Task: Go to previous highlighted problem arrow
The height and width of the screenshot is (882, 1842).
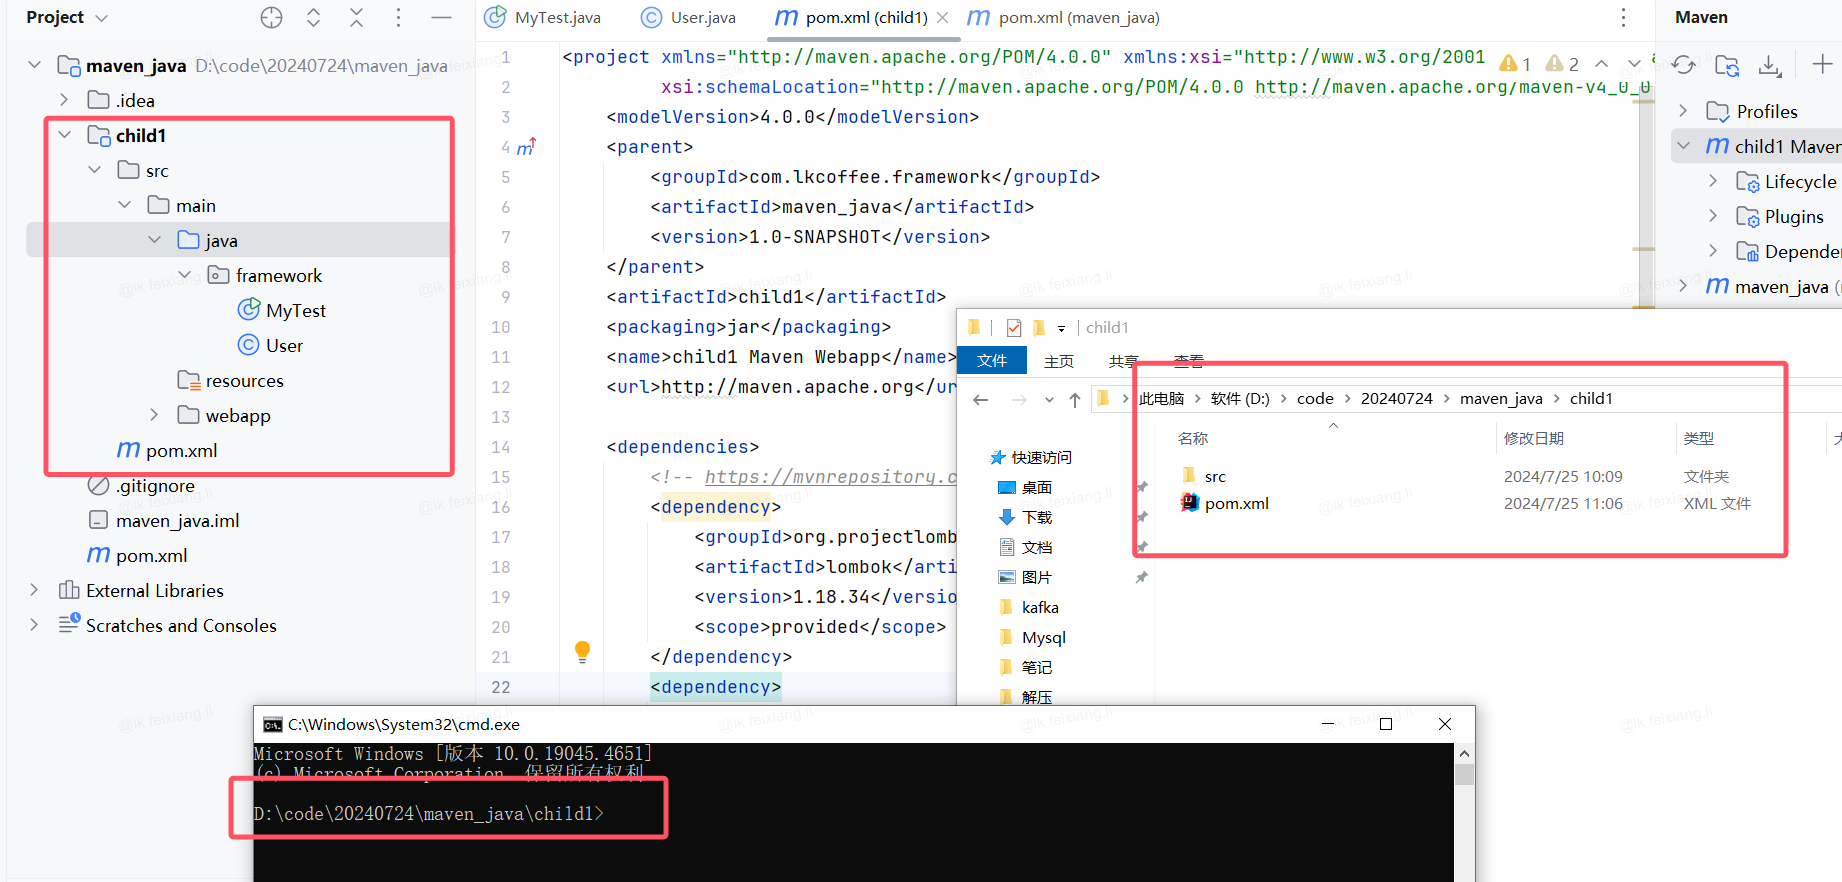Action: click(x=1601, y=64)
